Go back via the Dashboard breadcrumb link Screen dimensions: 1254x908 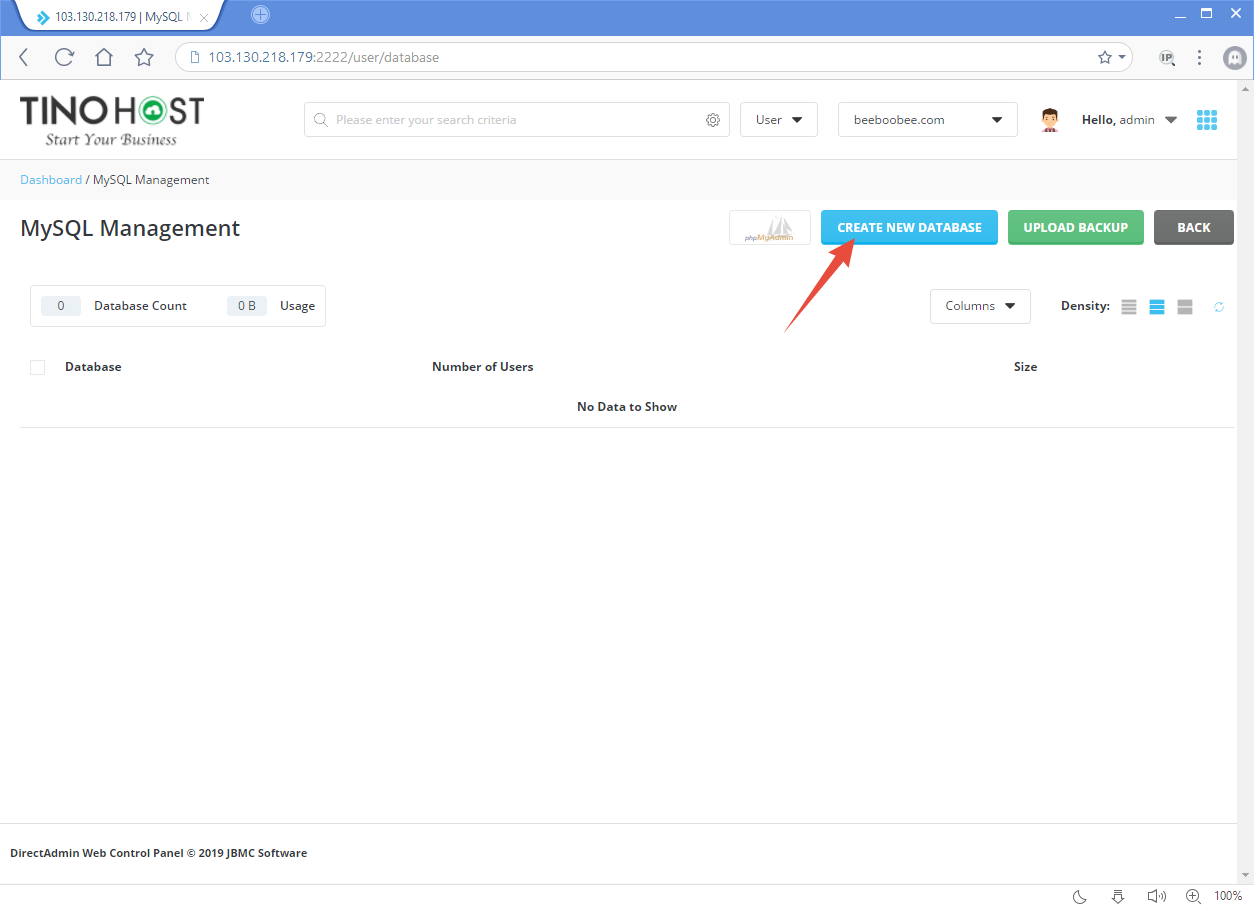[51, 179]
